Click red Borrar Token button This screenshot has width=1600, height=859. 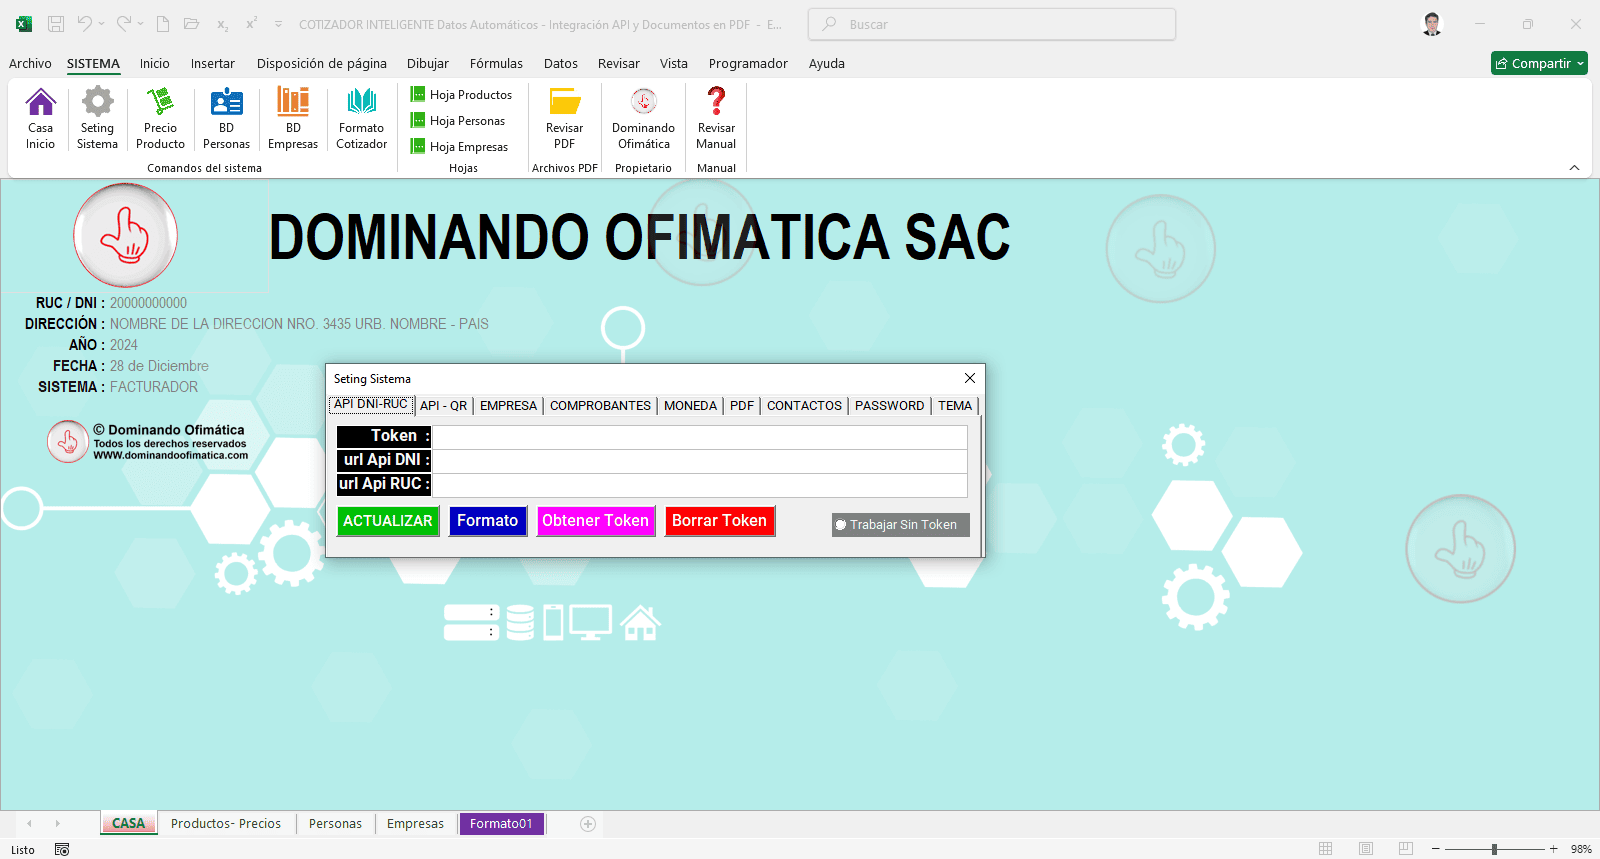[720, 521]
